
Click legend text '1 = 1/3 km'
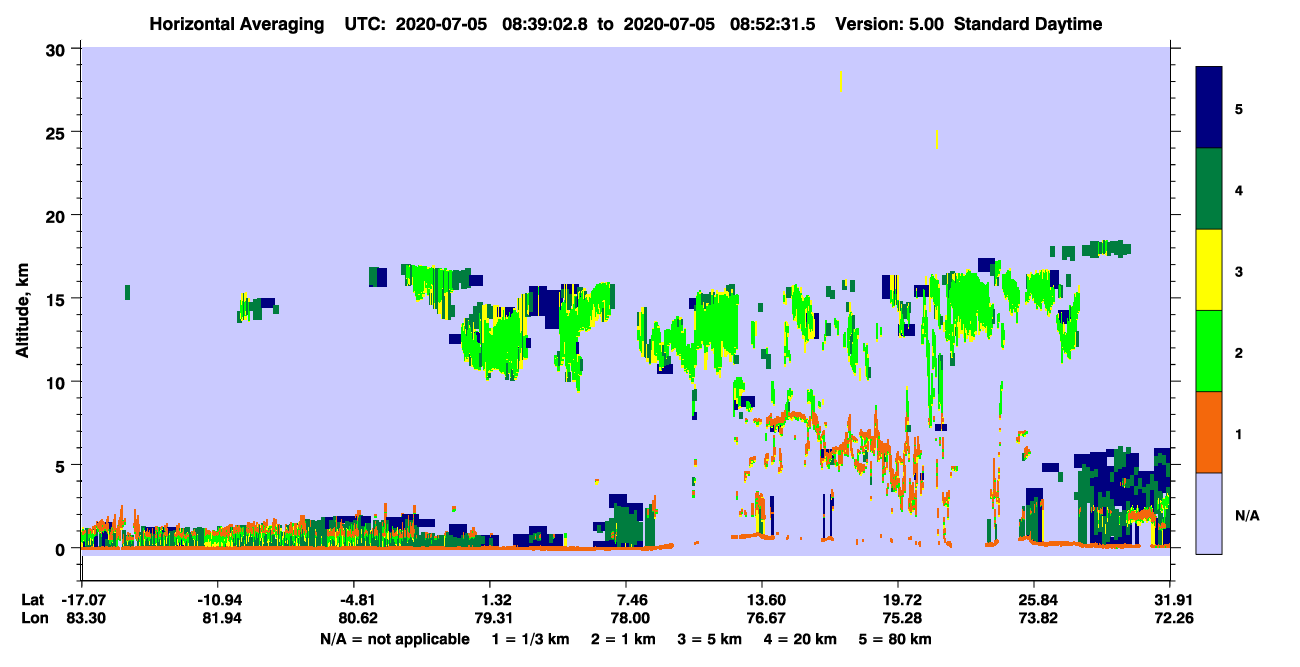[529, 639]
